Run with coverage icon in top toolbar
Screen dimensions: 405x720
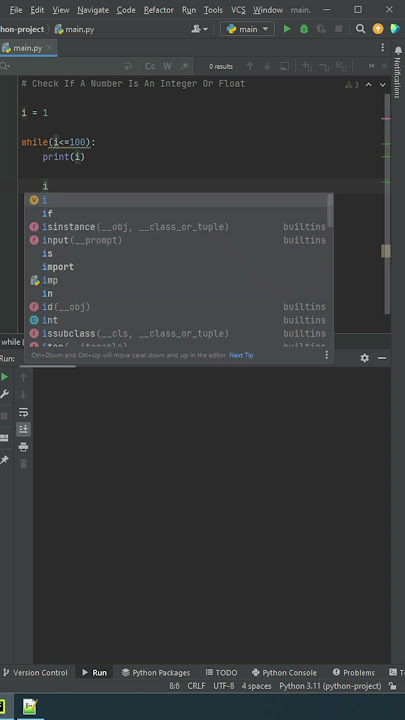pos(321,29)
